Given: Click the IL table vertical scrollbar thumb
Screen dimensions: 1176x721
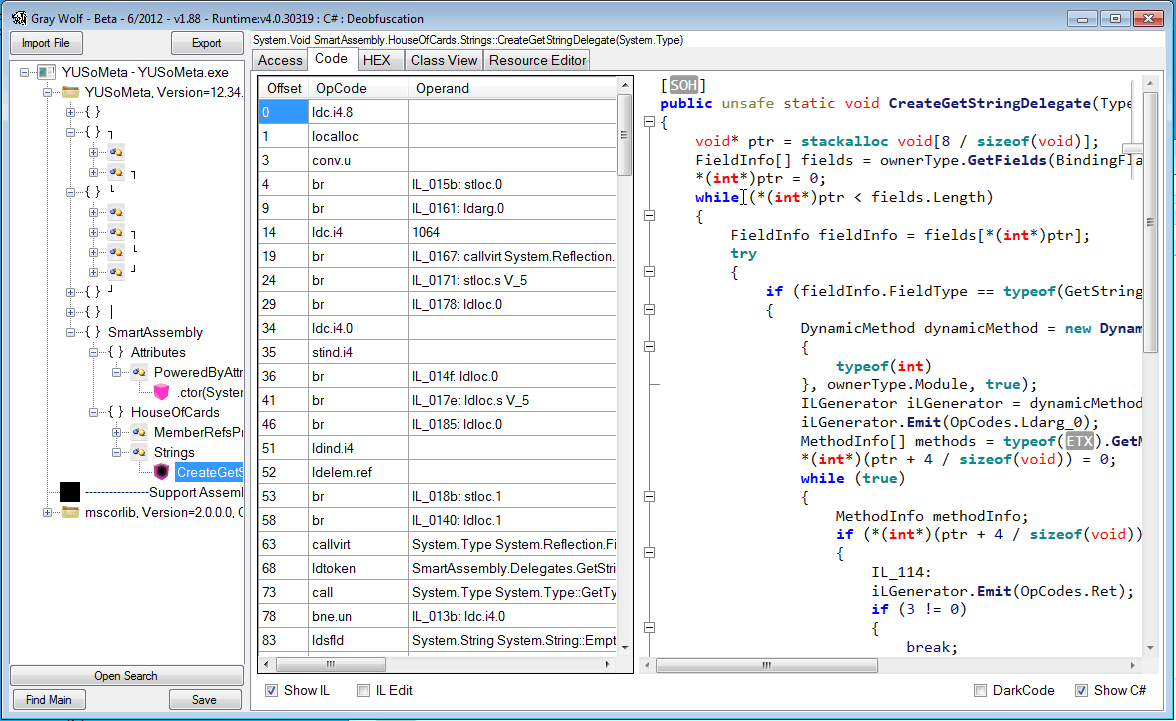Looking at the screenshot, I should (x=625, y=134).
